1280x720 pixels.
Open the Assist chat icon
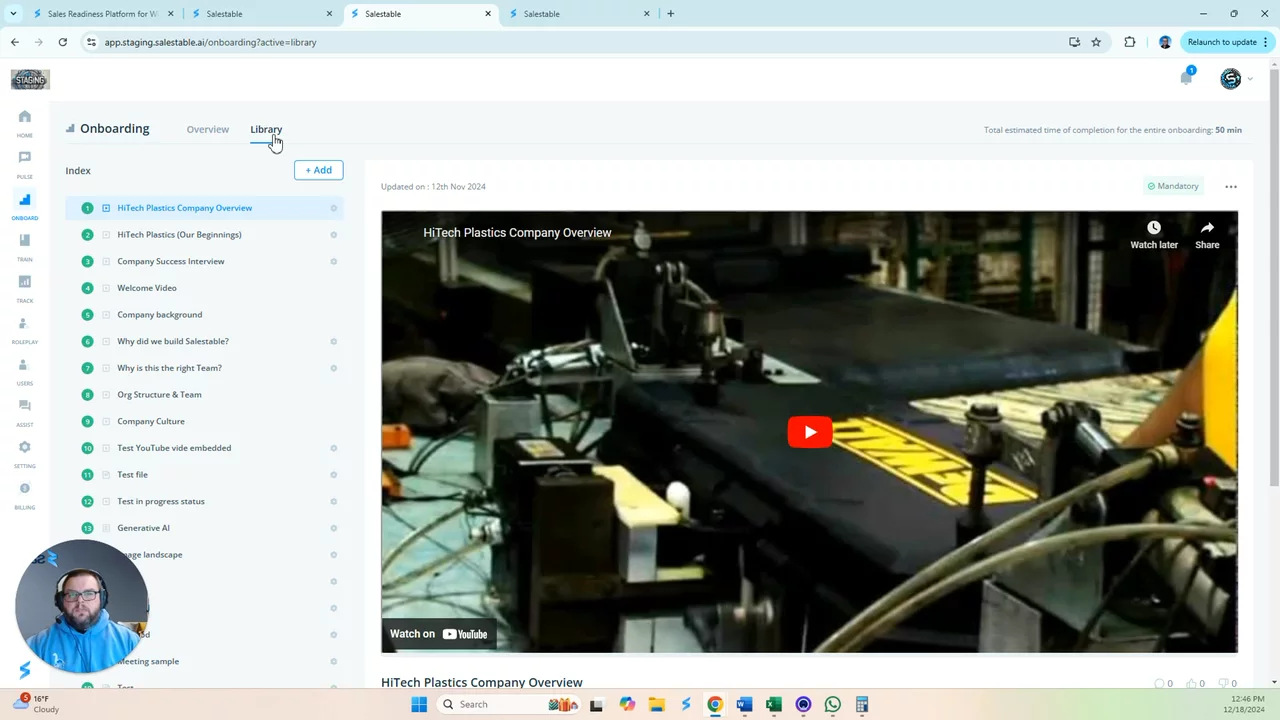[25, 406]
